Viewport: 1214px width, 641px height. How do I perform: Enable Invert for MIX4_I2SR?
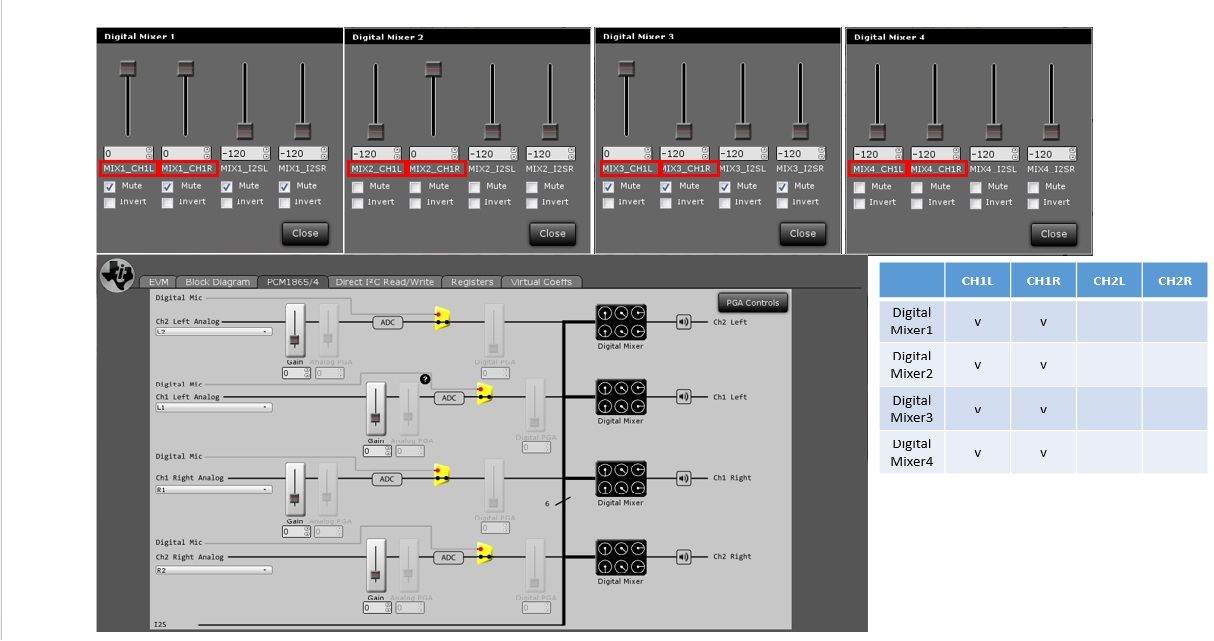(1034, 202)
